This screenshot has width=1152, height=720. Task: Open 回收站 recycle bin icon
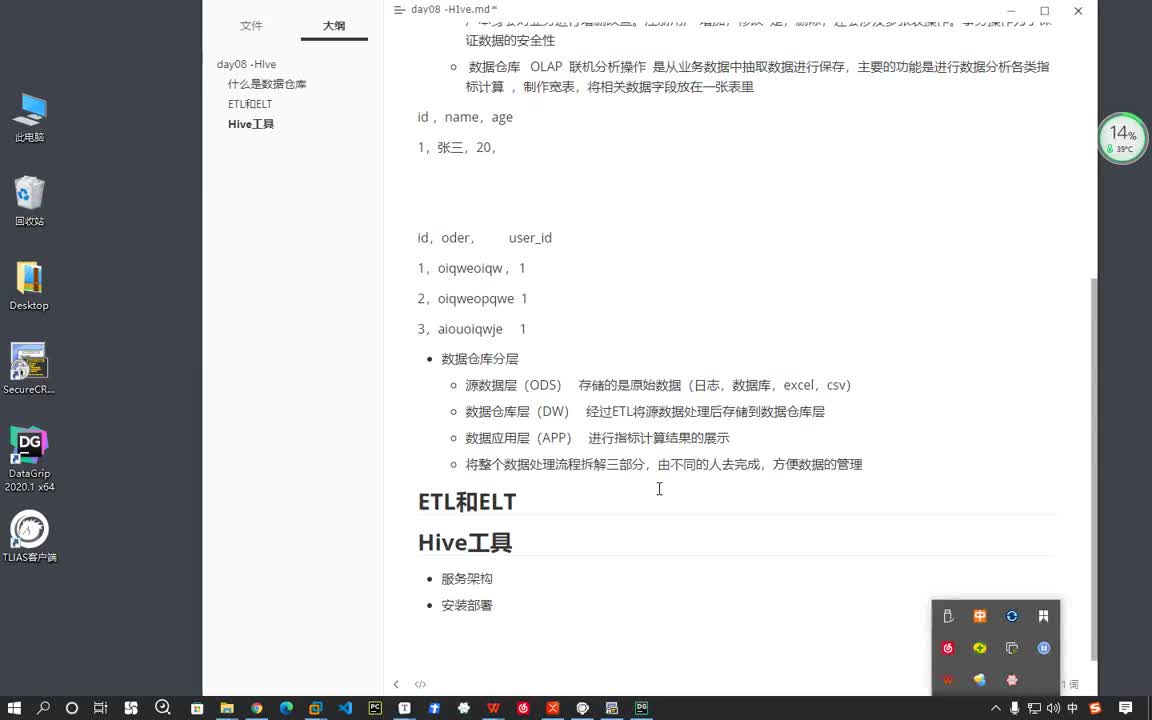pyautogui.click(x=29, y=201)
